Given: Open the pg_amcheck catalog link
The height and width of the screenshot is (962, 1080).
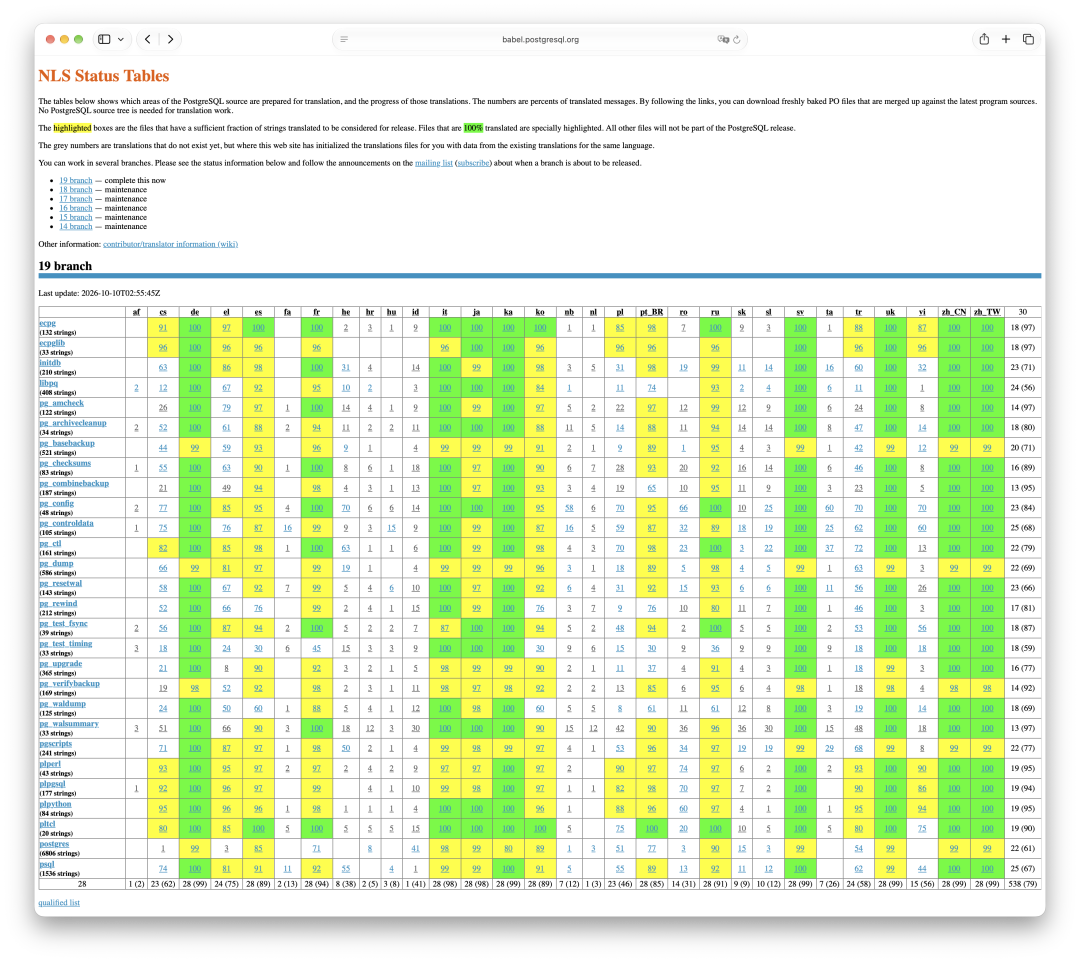Looking at the screenshot, I should [x=62, y=403].
